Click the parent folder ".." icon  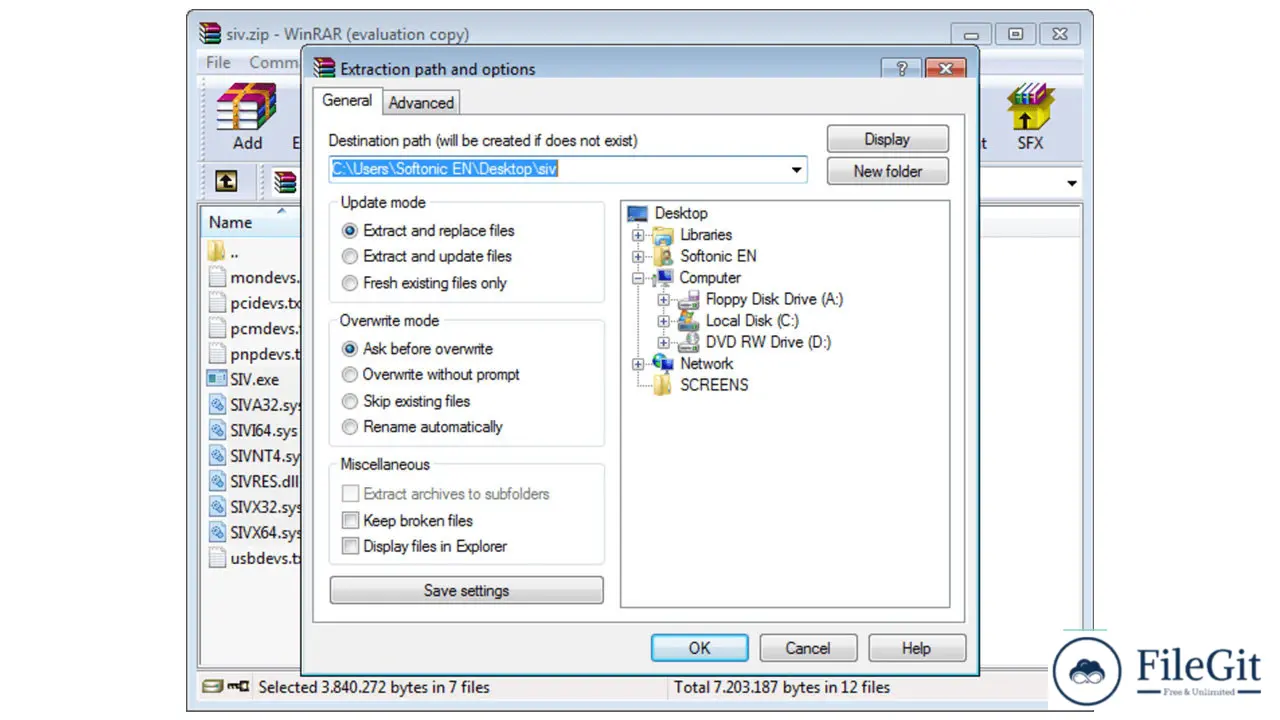[x=216, y=251]
